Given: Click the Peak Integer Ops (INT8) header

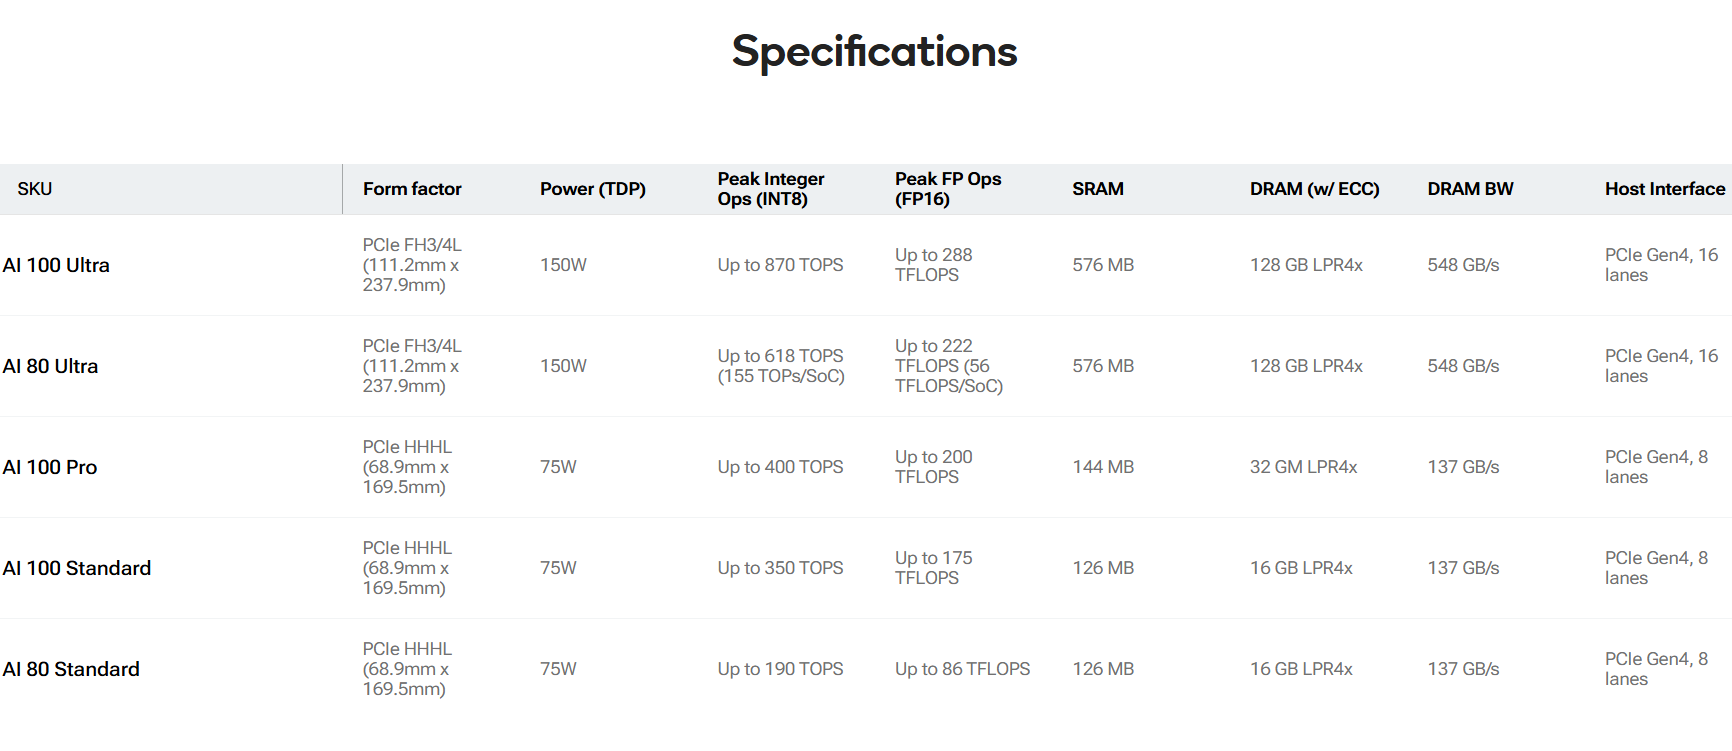Looking at the screenshot, I should 771,189.
